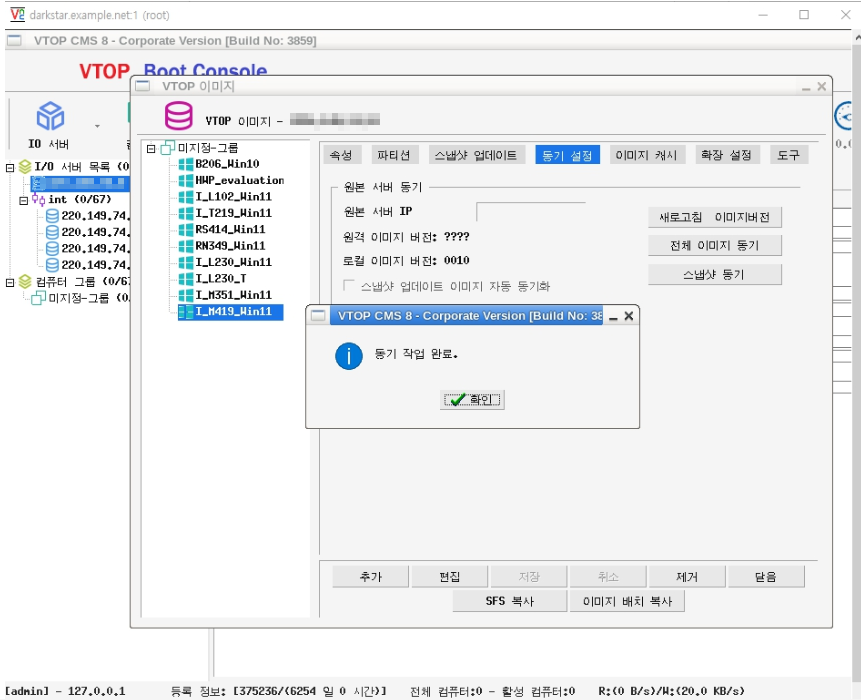The width and height of the screenshot is (861, 700).
Task: Open the 도구 tab
Action: (789, 155)
